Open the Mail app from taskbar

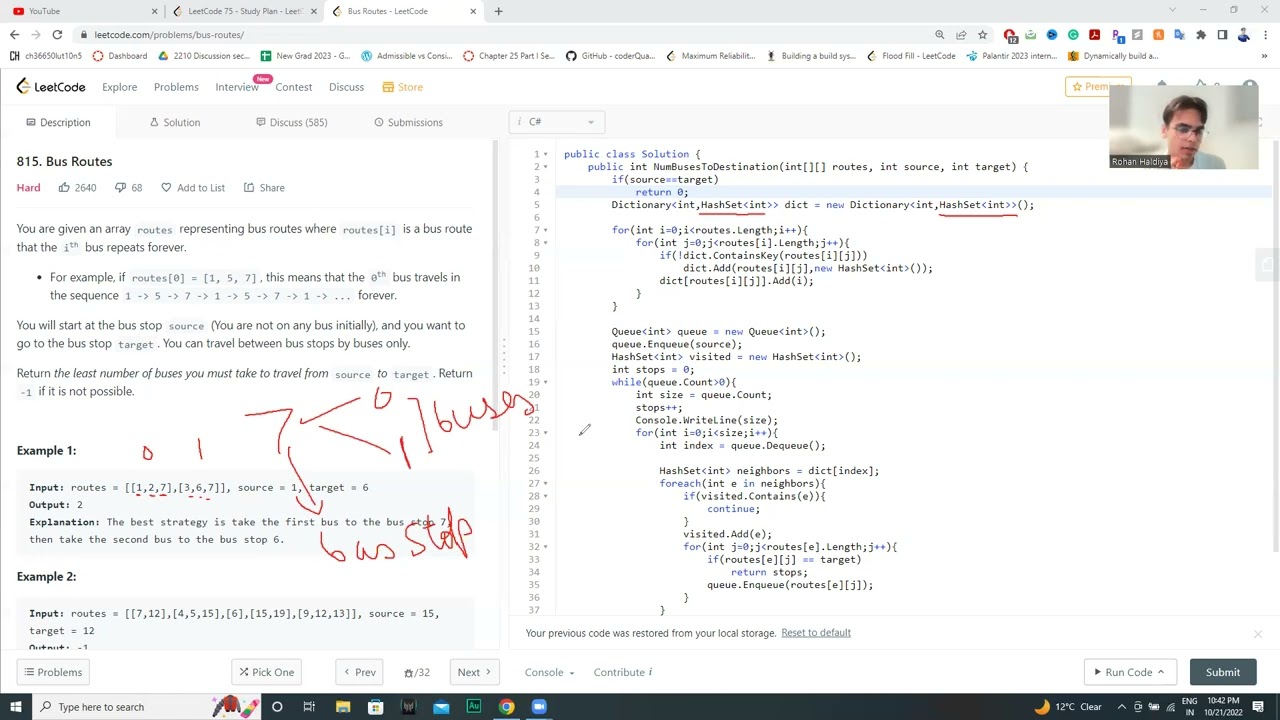coord(441,707)
